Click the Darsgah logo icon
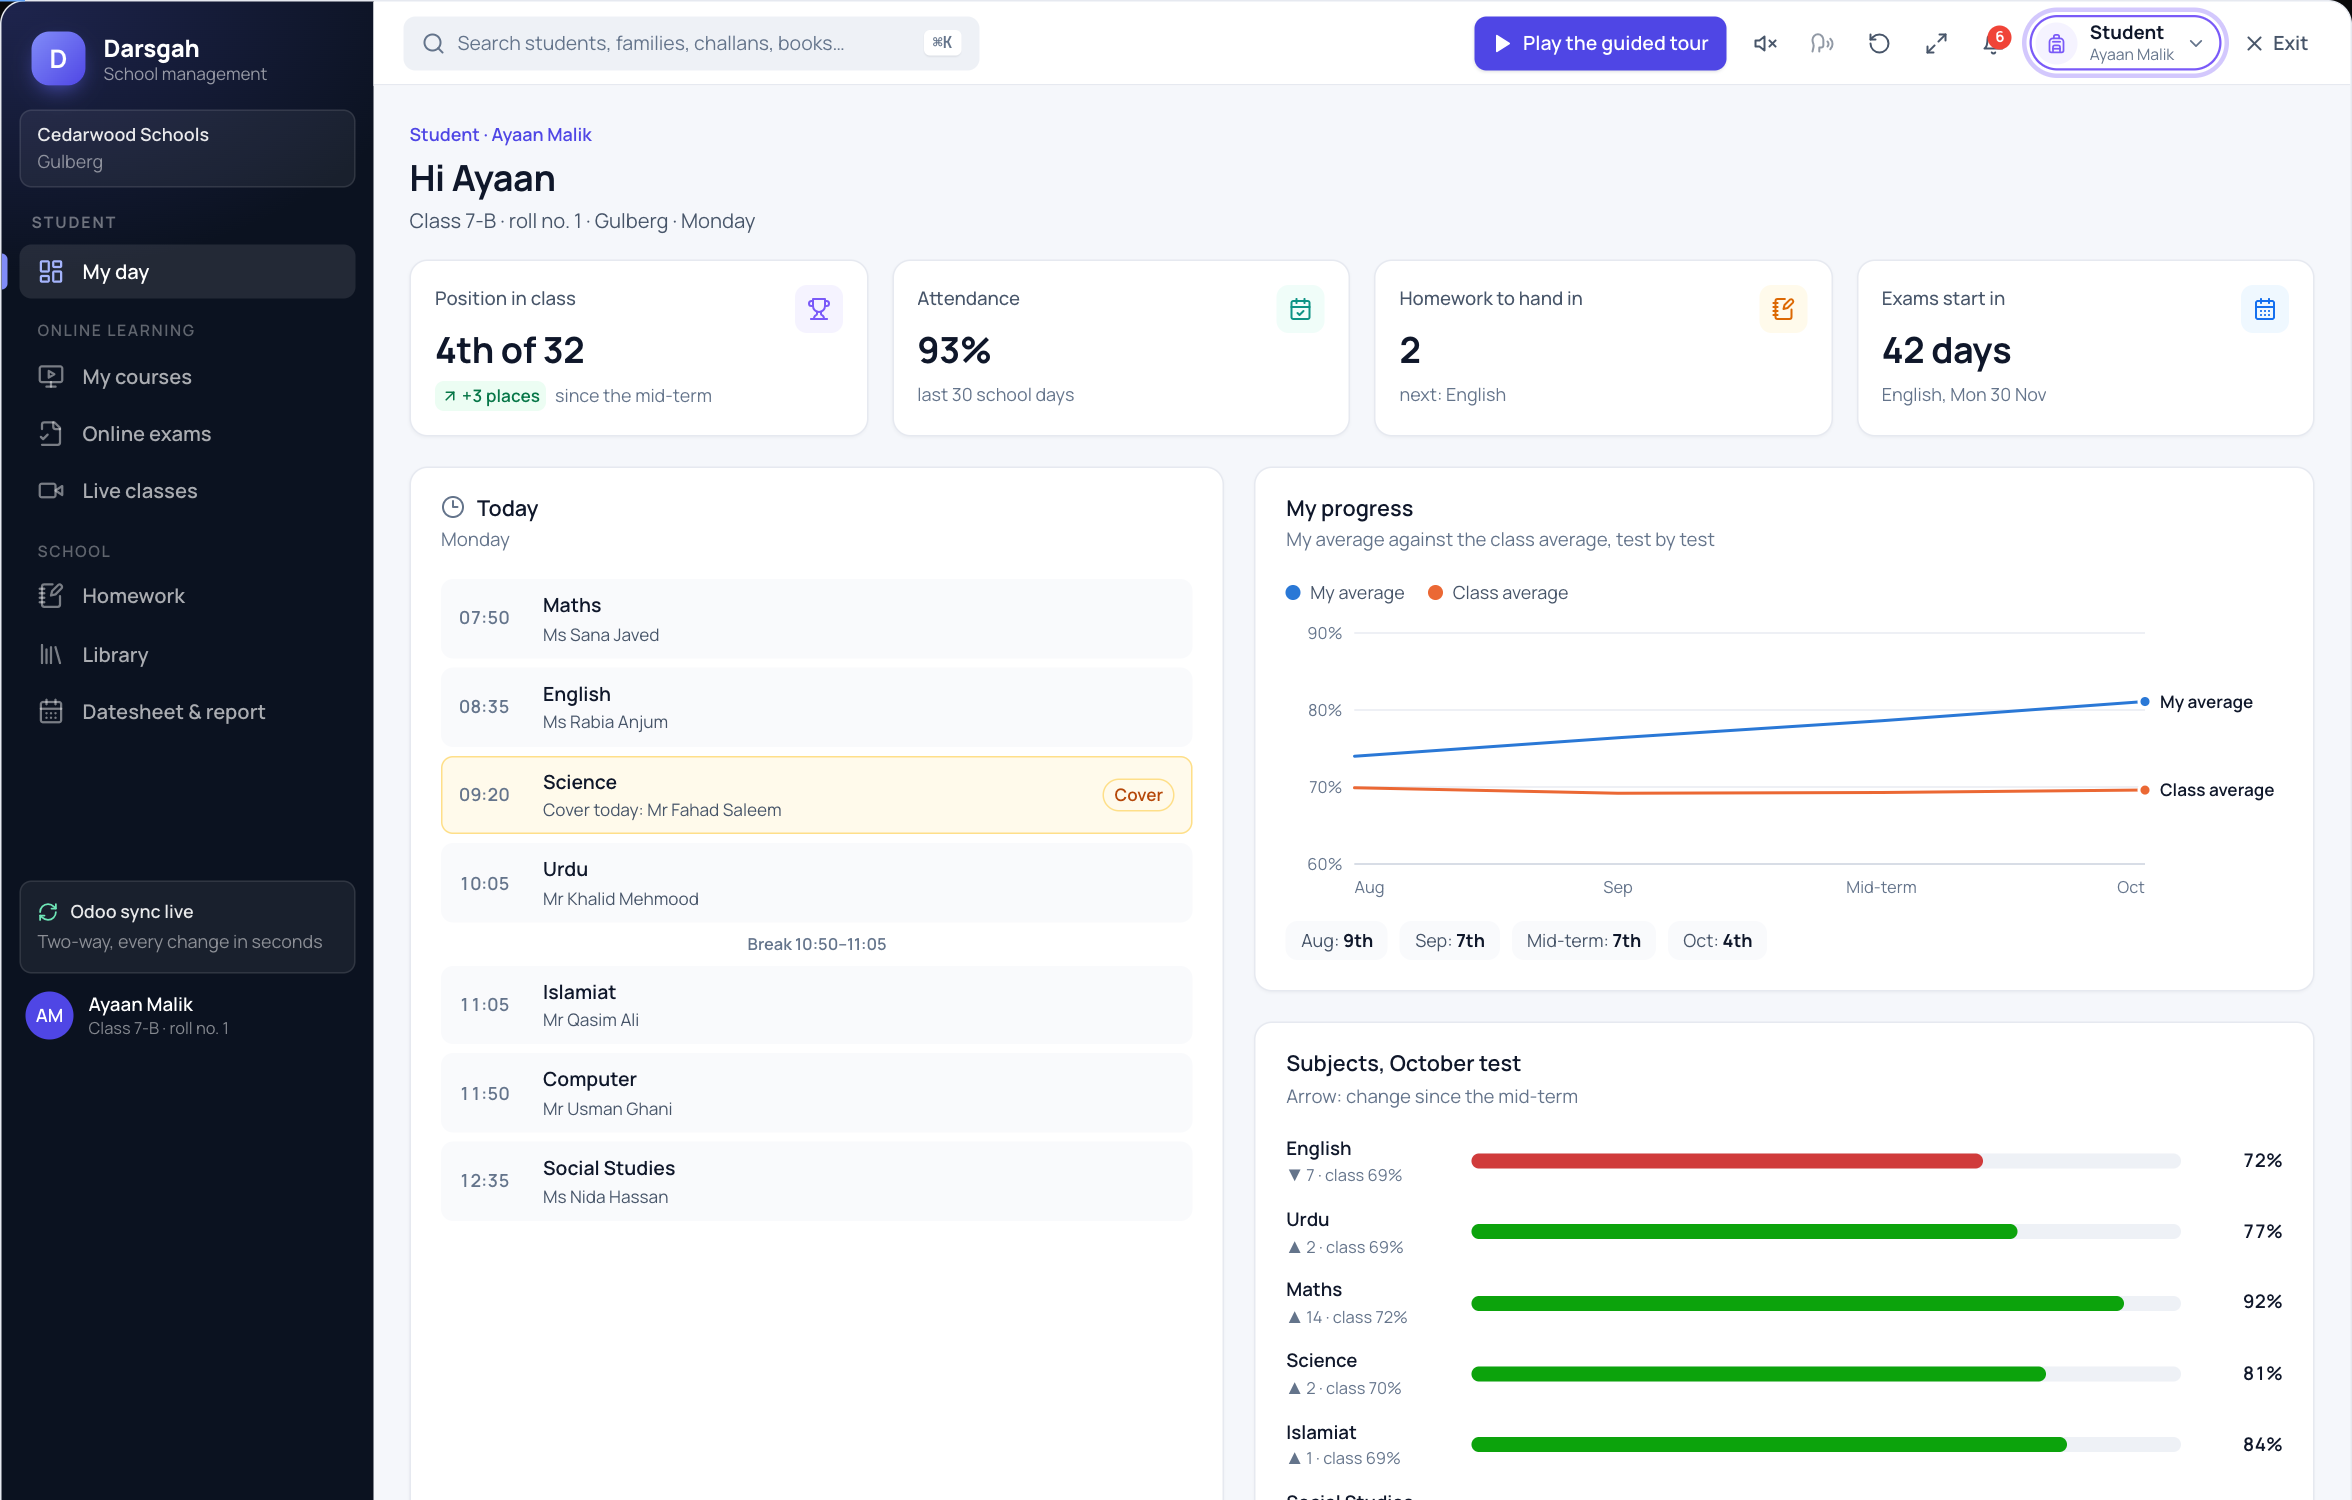This screenshot has height=1500, width=2352. (x=58, y=59)
